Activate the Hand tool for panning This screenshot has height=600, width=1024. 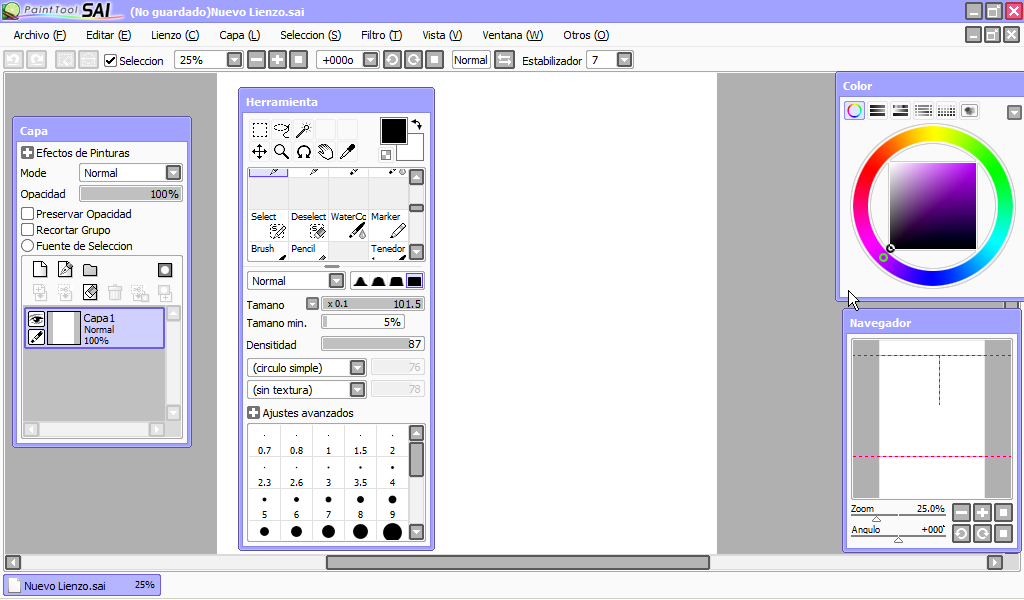click(327, 151)
